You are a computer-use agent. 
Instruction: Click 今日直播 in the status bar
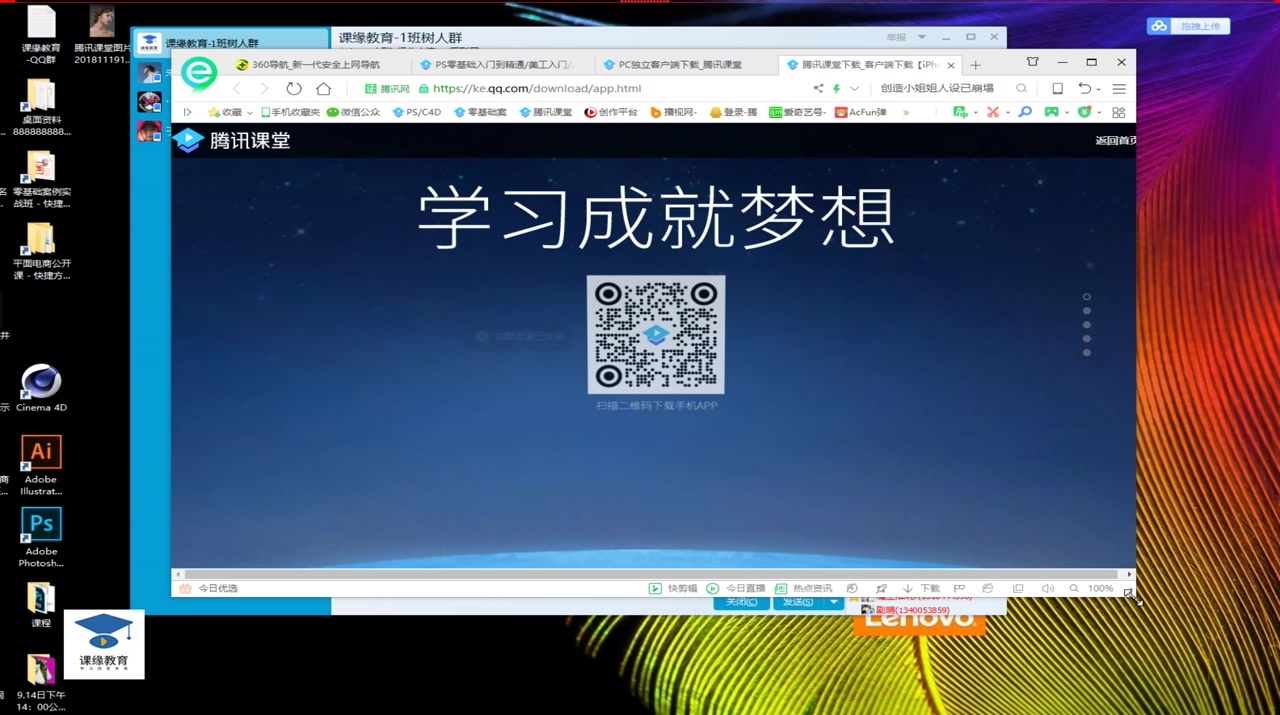click(x=736, y=589)
